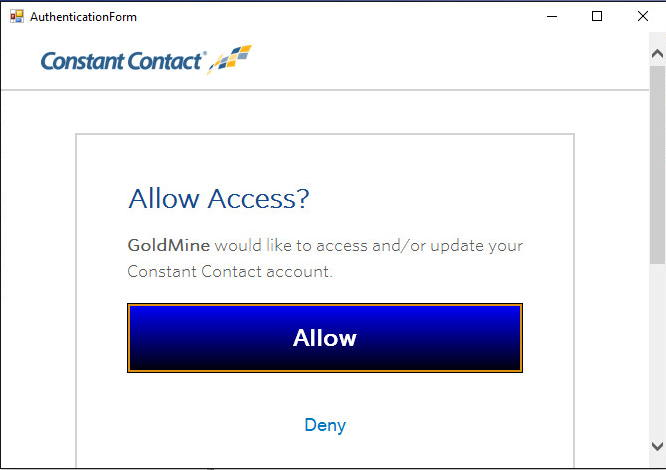Click the AuthenticationForm title text
The image size is (666, 470).
[x=84, y=17]
